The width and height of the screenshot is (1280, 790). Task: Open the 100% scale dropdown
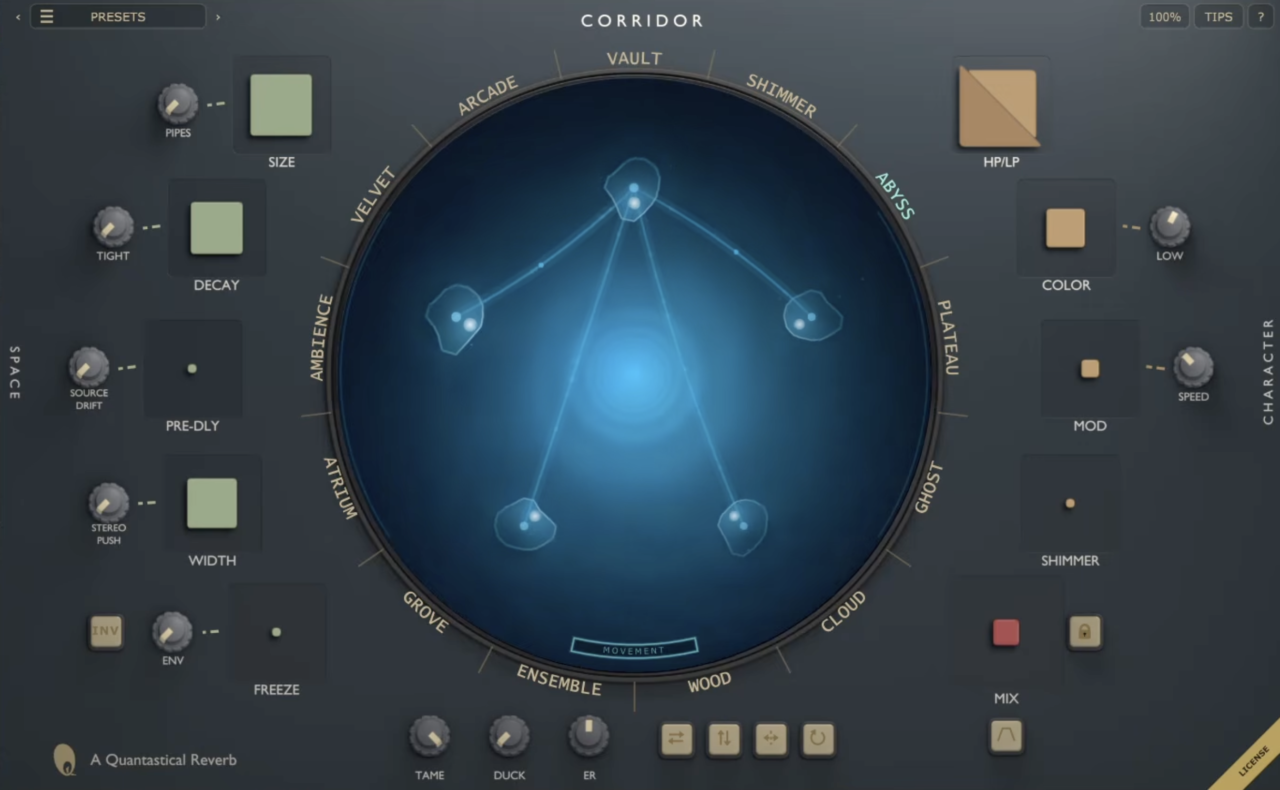pyautogui.click(x=1164, y=17)
